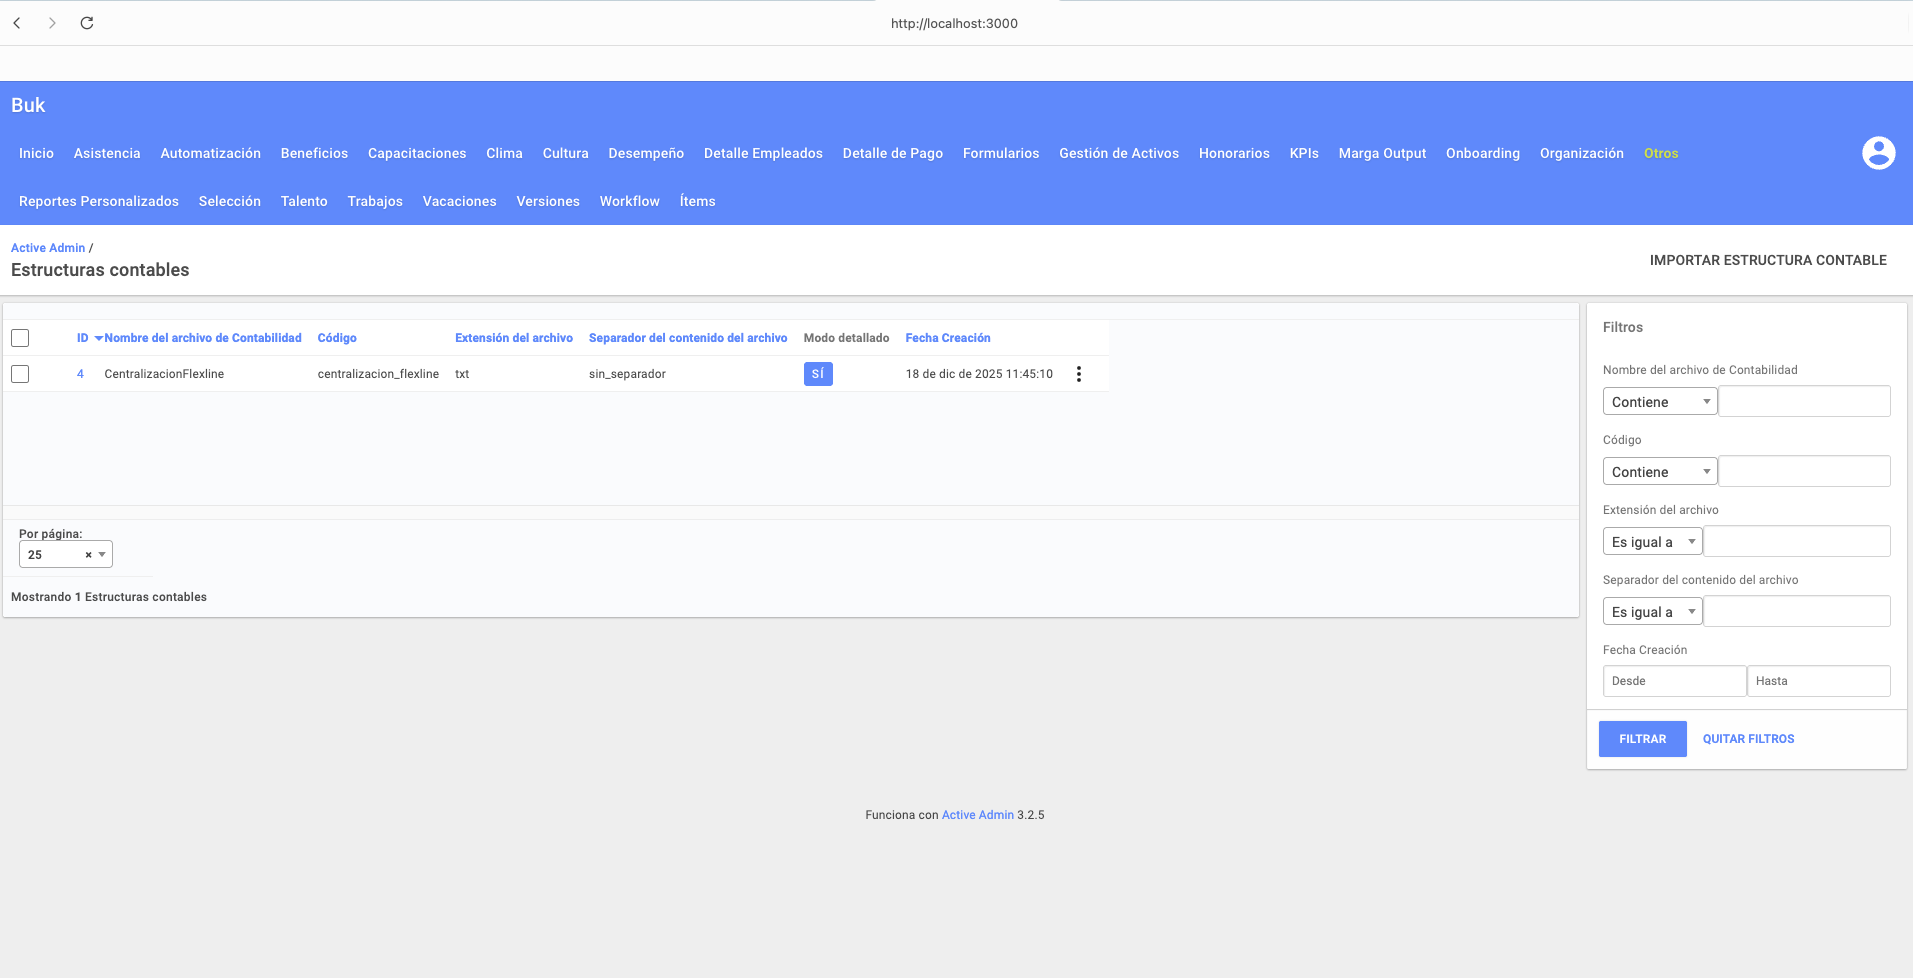
Task: Sort by ID using the sort arrow
Action: pyautogui.click(x=97, y=338)
